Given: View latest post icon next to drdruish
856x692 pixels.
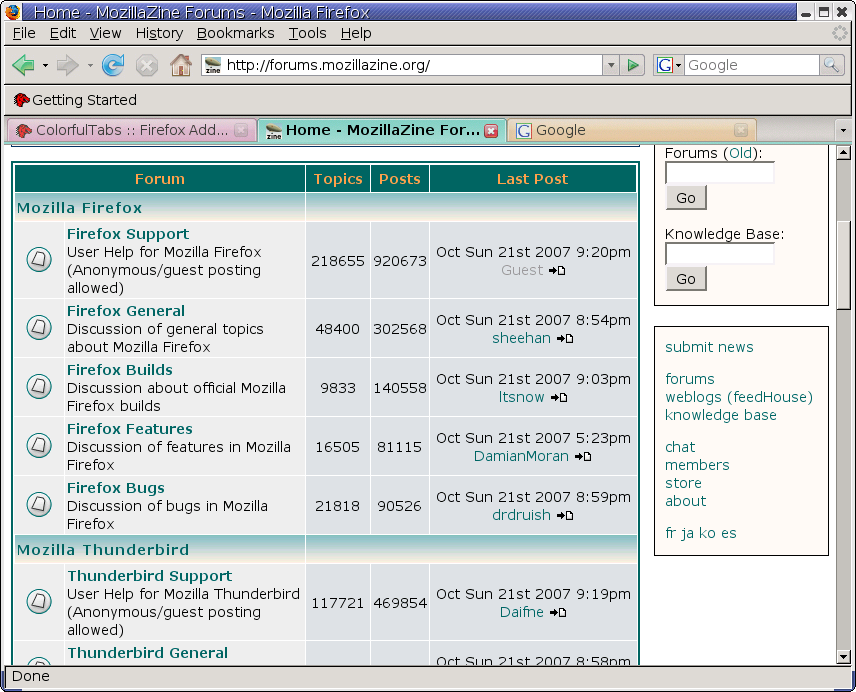Looking at the screenshot, I should click(x=564, y=516).
